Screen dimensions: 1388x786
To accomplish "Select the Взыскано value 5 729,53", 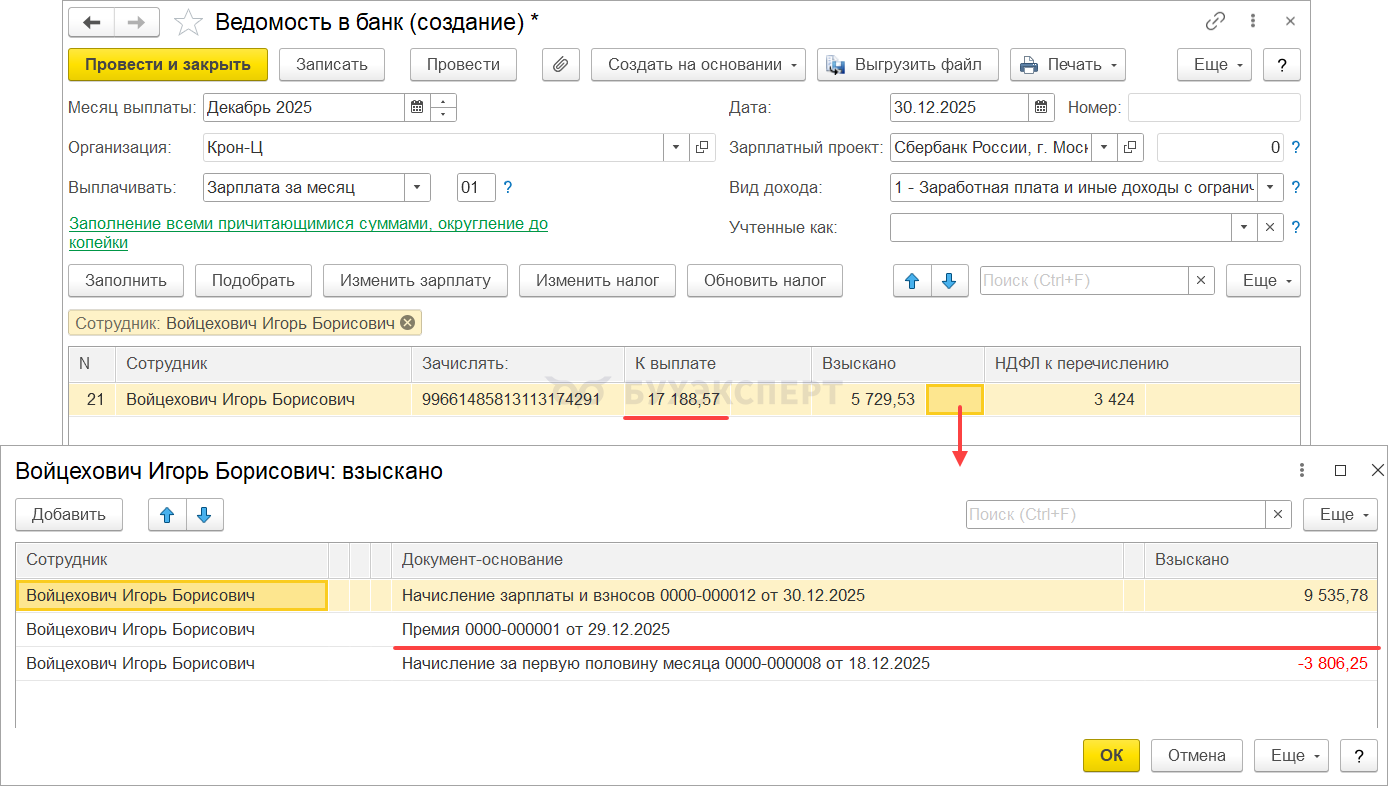I will pyautogui.click(x=883, y=400).
